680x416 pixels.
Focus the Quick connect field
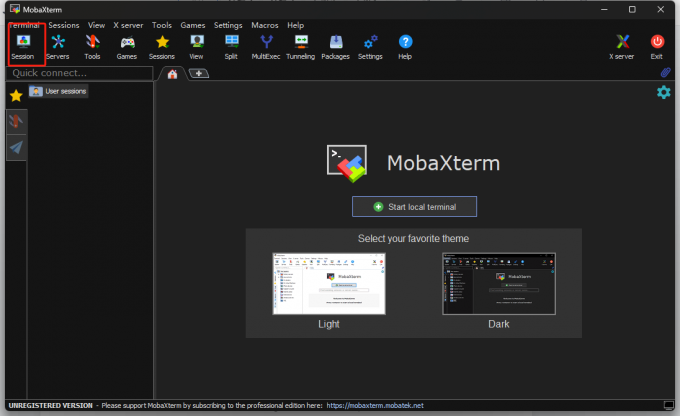pos(80,73)
